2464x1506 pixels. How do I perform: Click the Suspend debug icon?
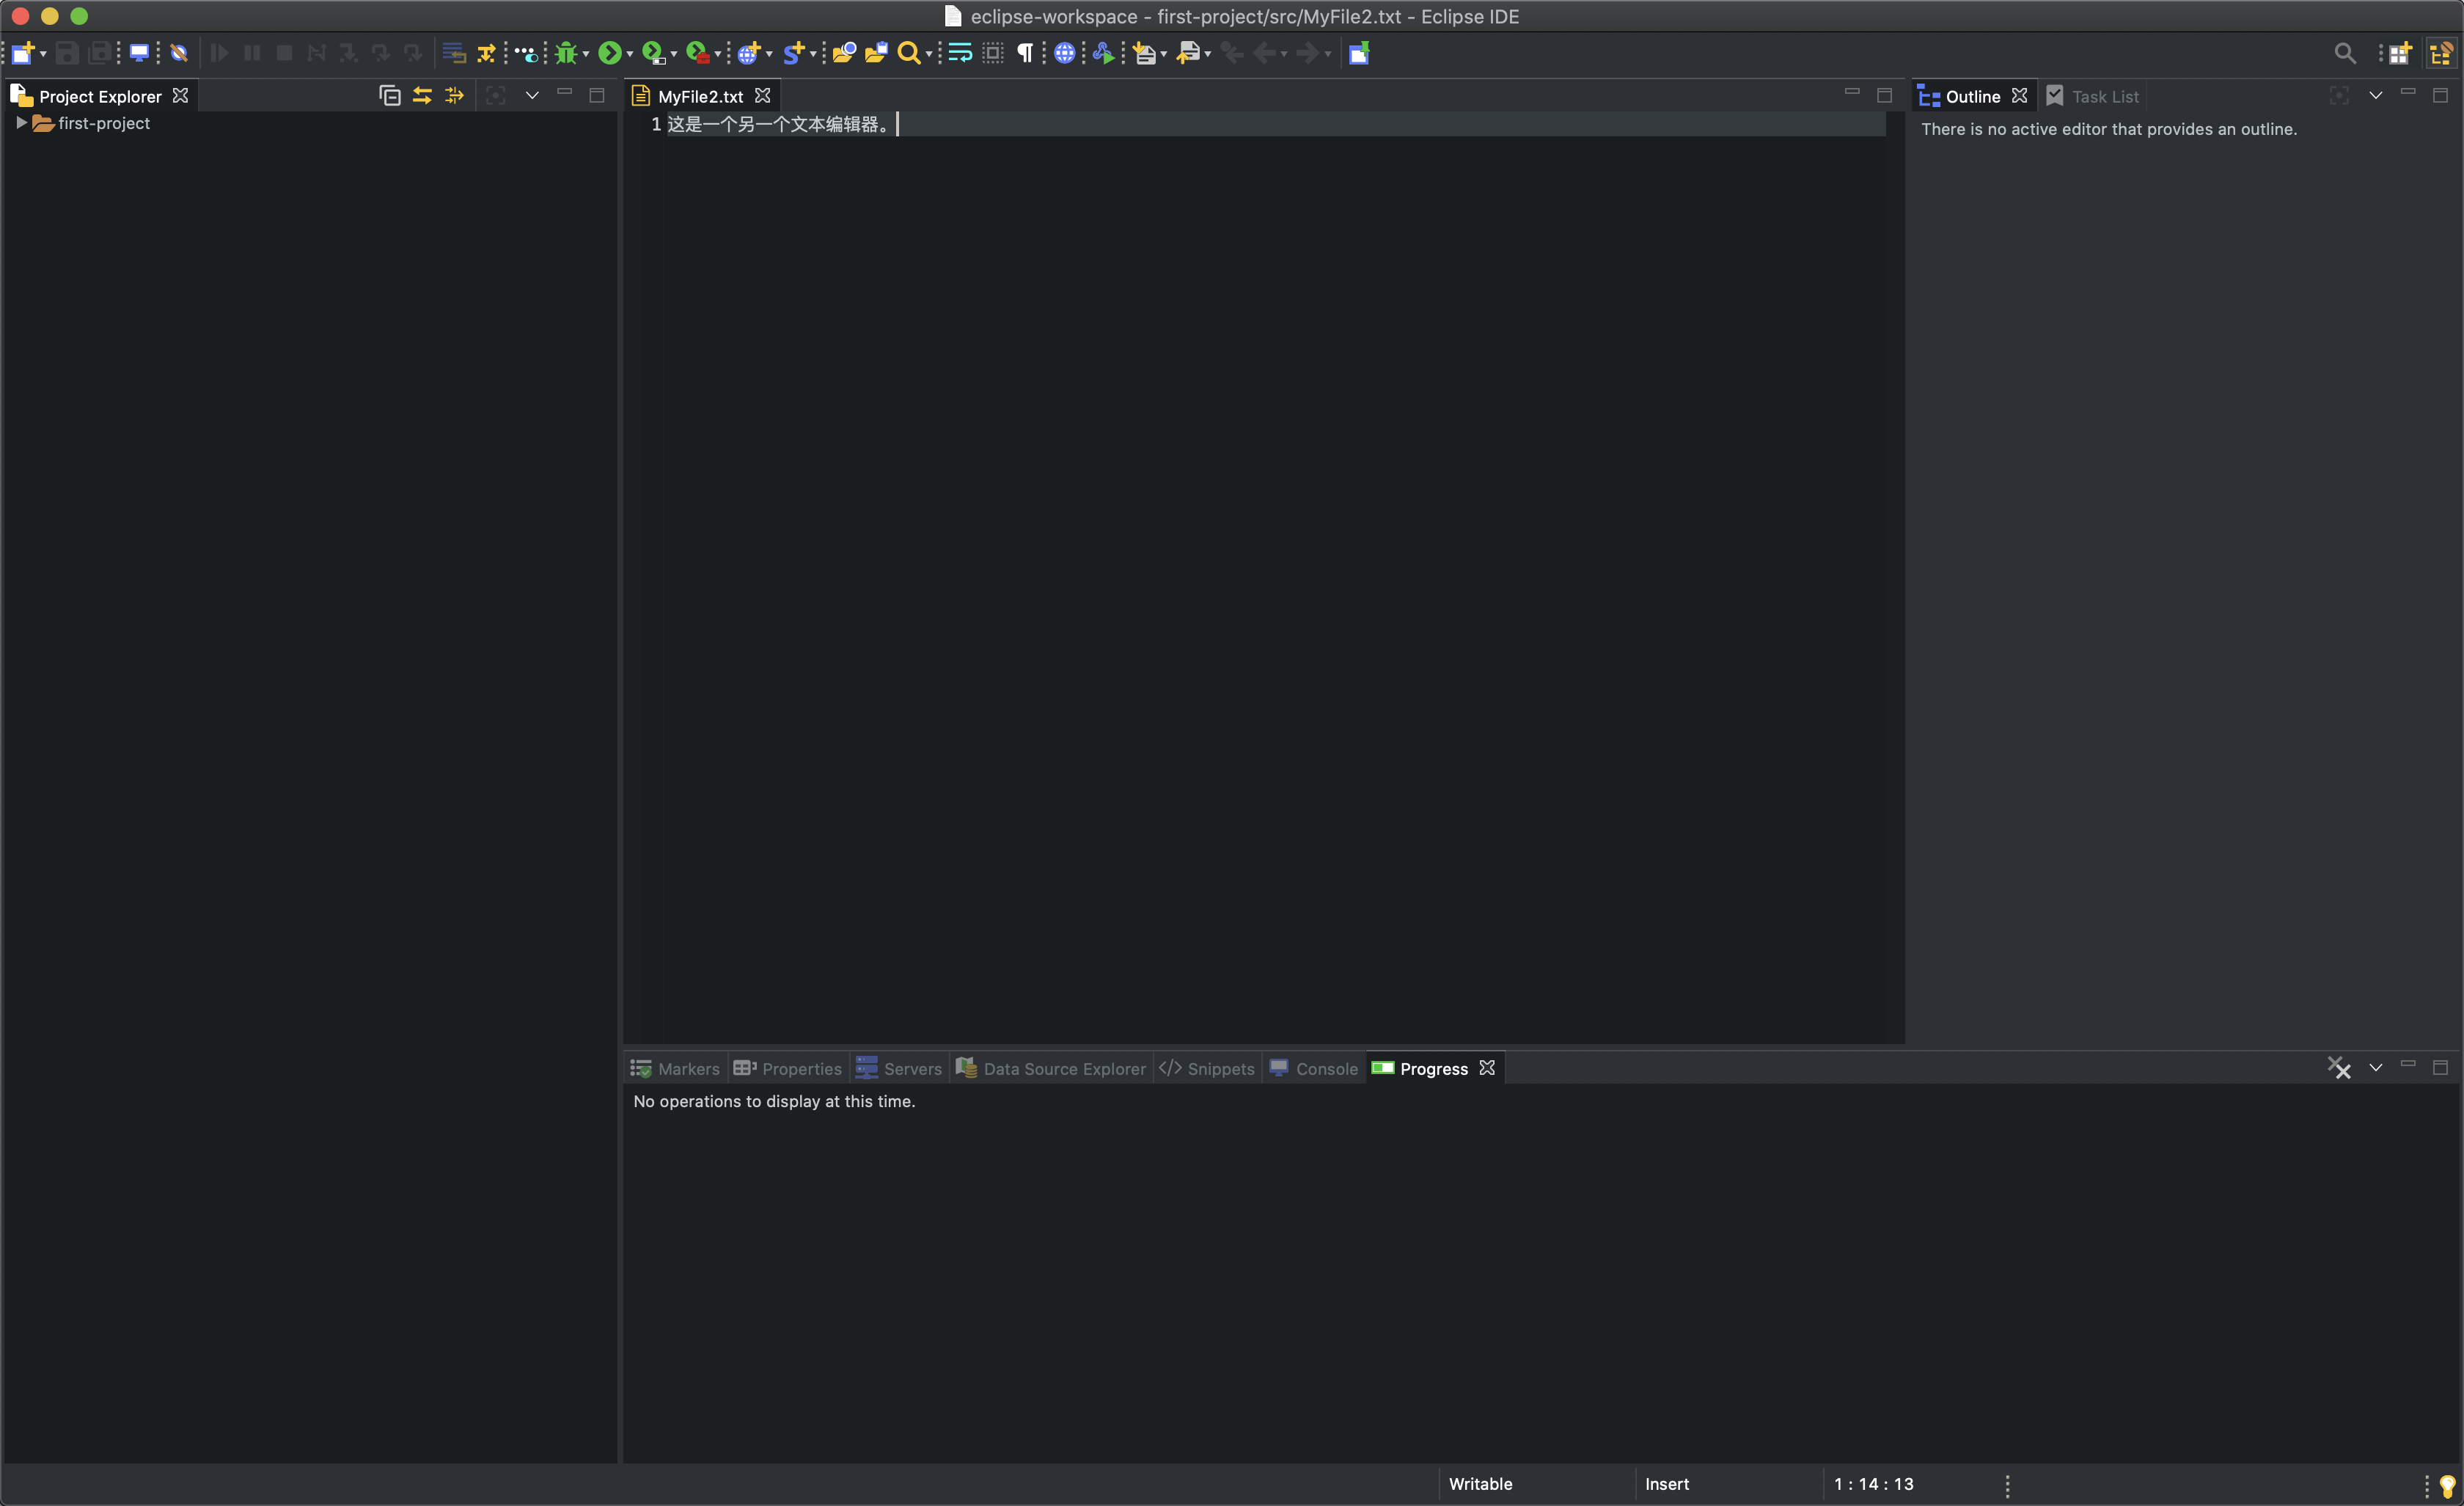(x=252, y=53)
